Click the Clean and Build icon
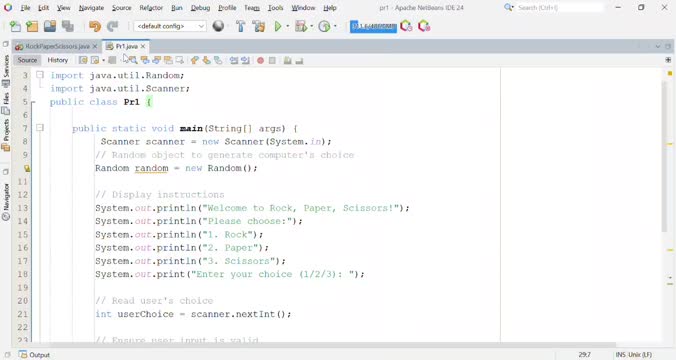676x360 pixels. pos(259,26)
